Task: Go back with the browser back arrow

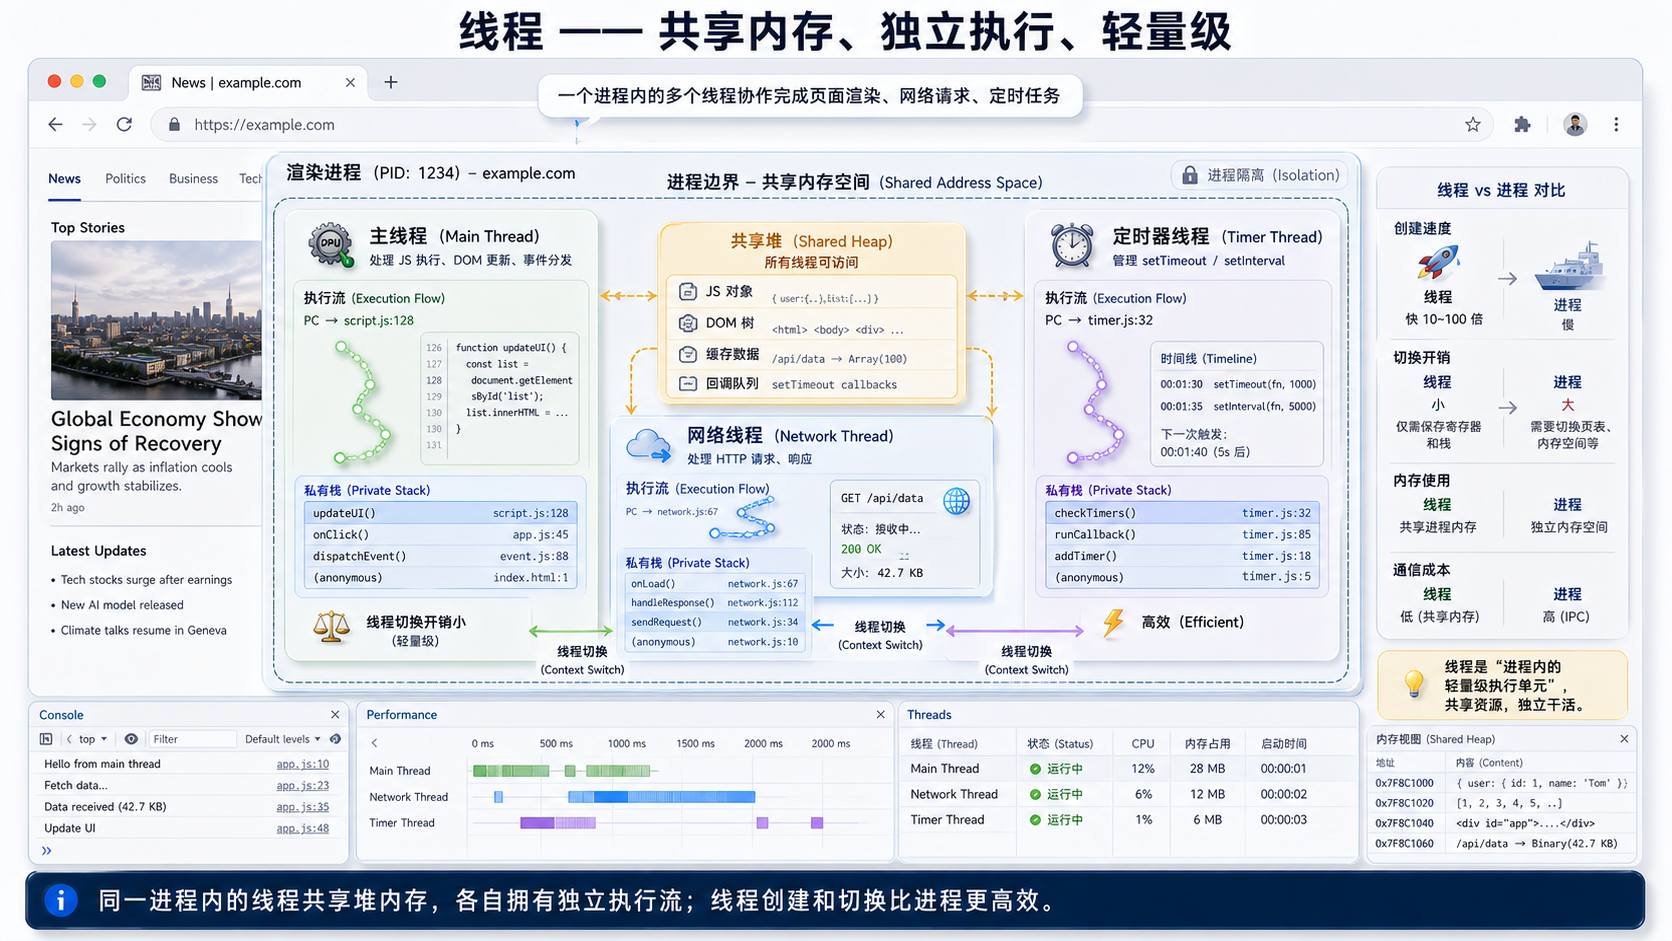Action: tap(55, 125)
